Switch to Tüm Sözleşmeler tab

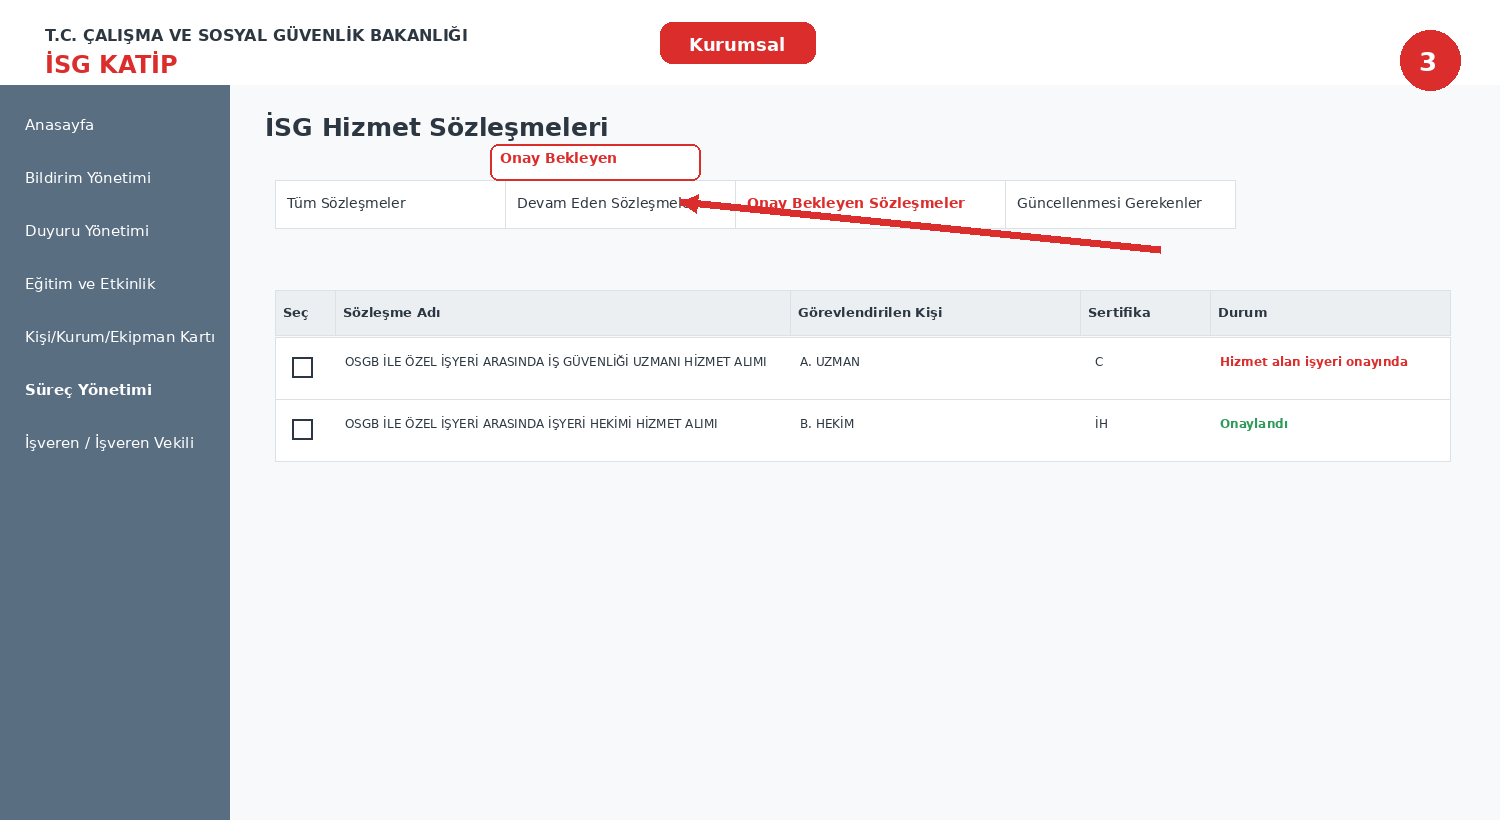click(390, 204)
